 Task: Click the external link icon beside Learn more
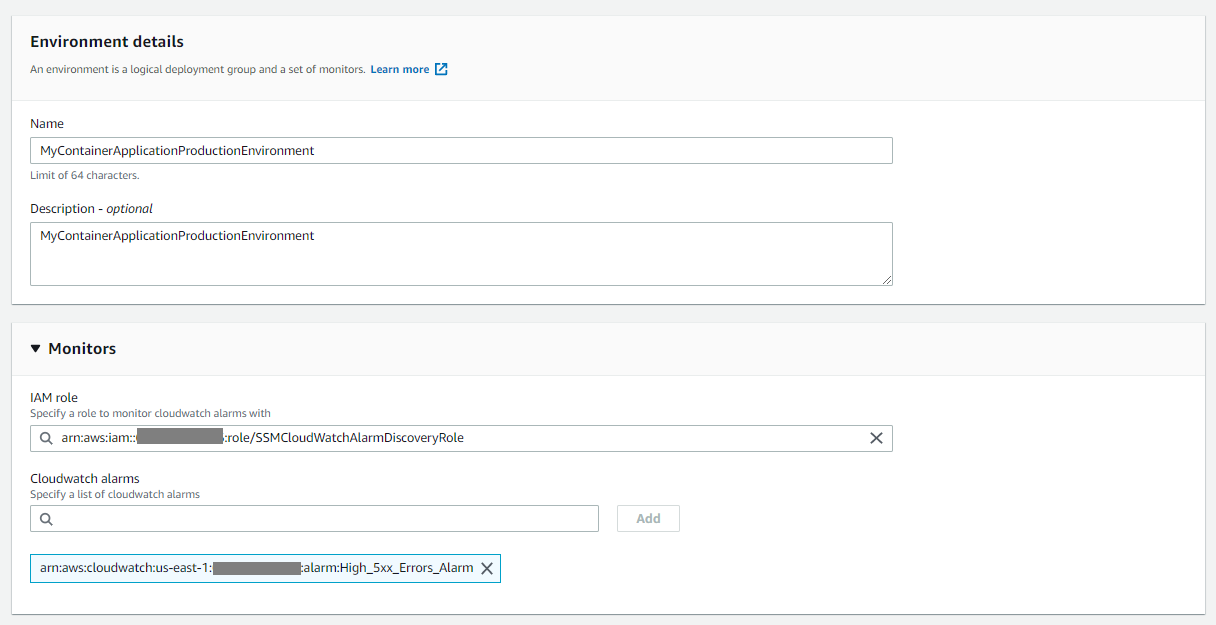(443, 69)
